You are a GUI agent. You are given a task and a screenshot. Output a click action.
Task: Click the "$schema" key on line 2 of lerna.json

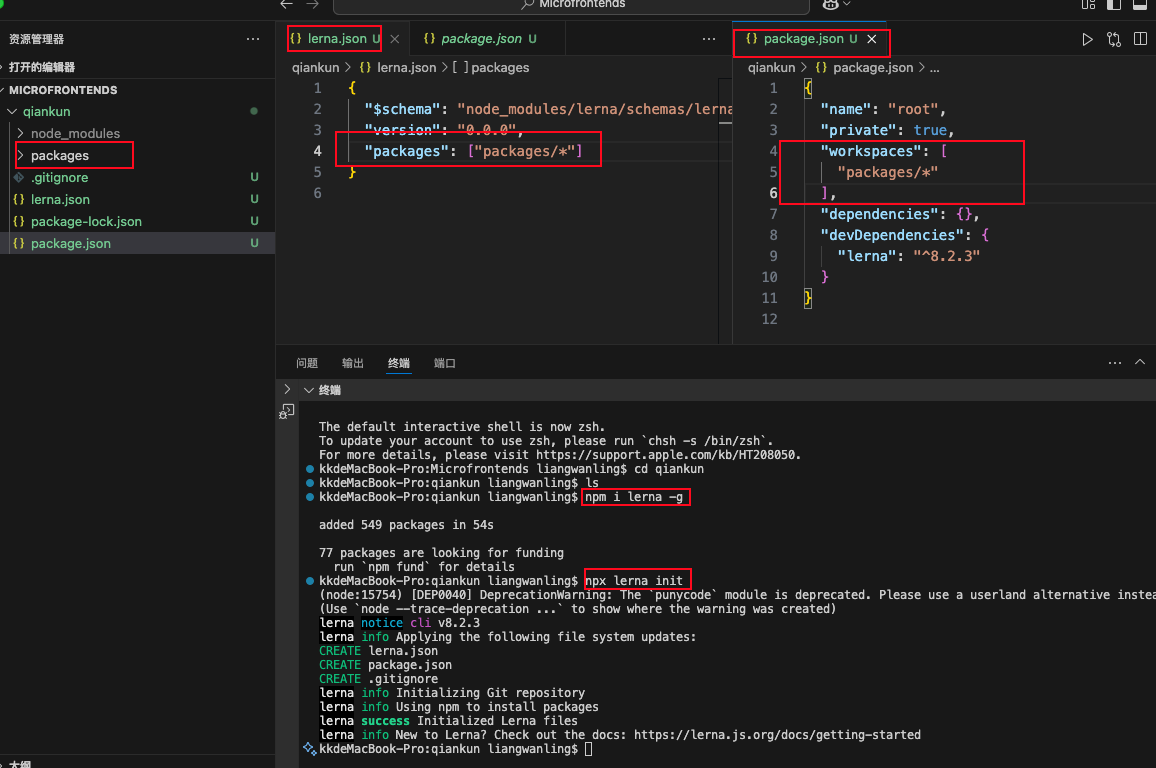(x=402, y=109)
